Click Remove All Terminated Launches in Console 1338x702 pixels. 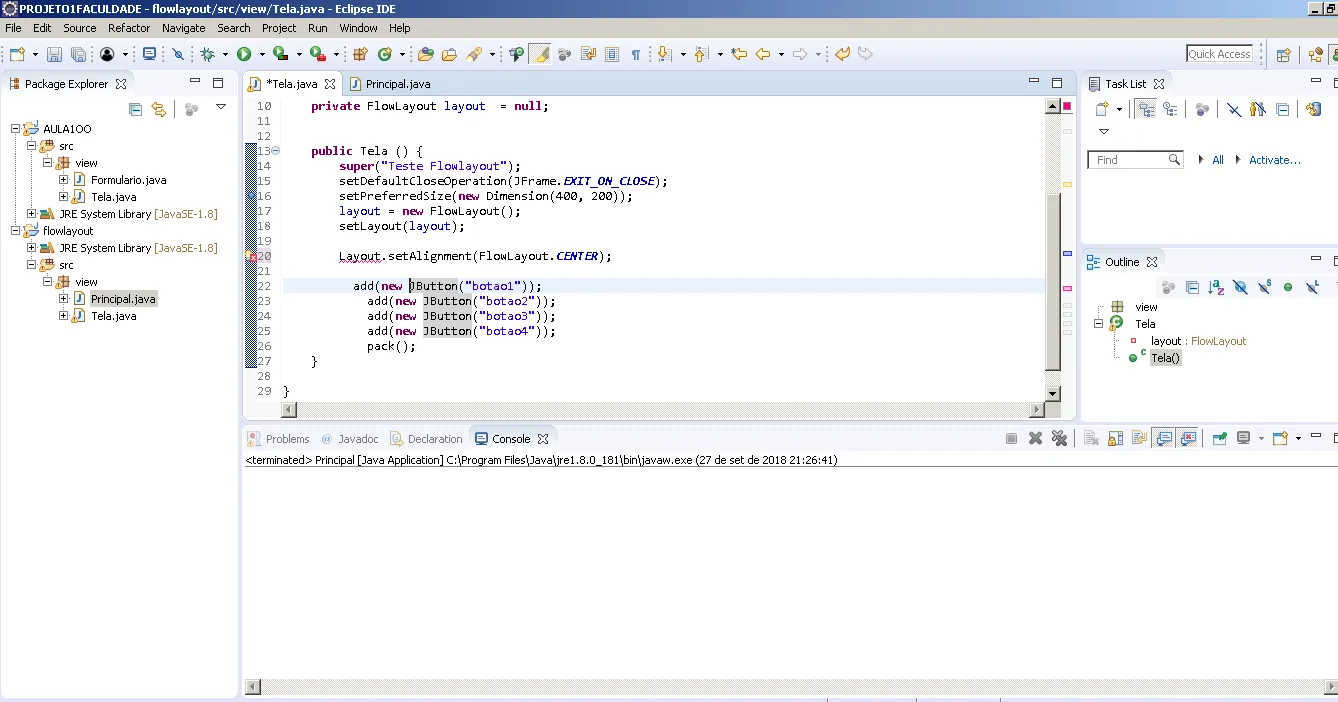point(1059,439)
